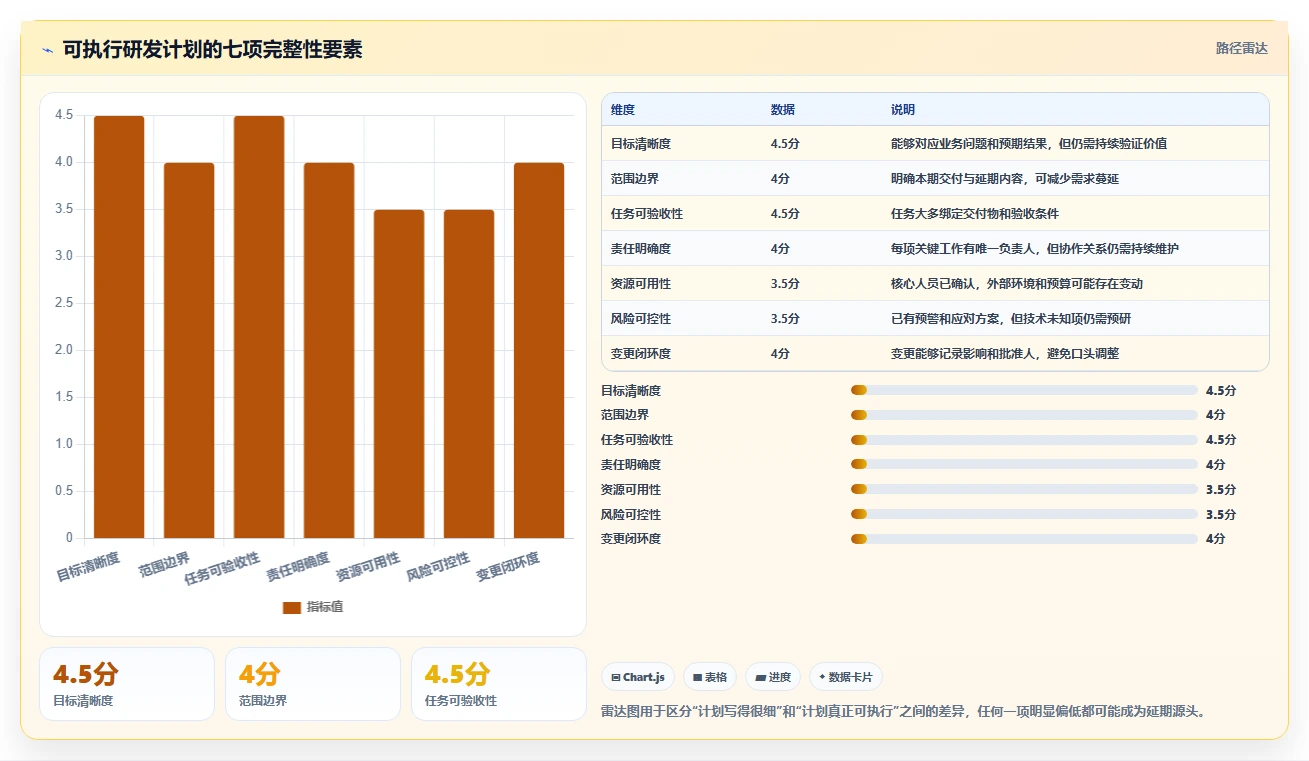The height and width of the screenshot is (761, 1309).
Task: Click the Chart.js tag
Action: coord(638,677)
